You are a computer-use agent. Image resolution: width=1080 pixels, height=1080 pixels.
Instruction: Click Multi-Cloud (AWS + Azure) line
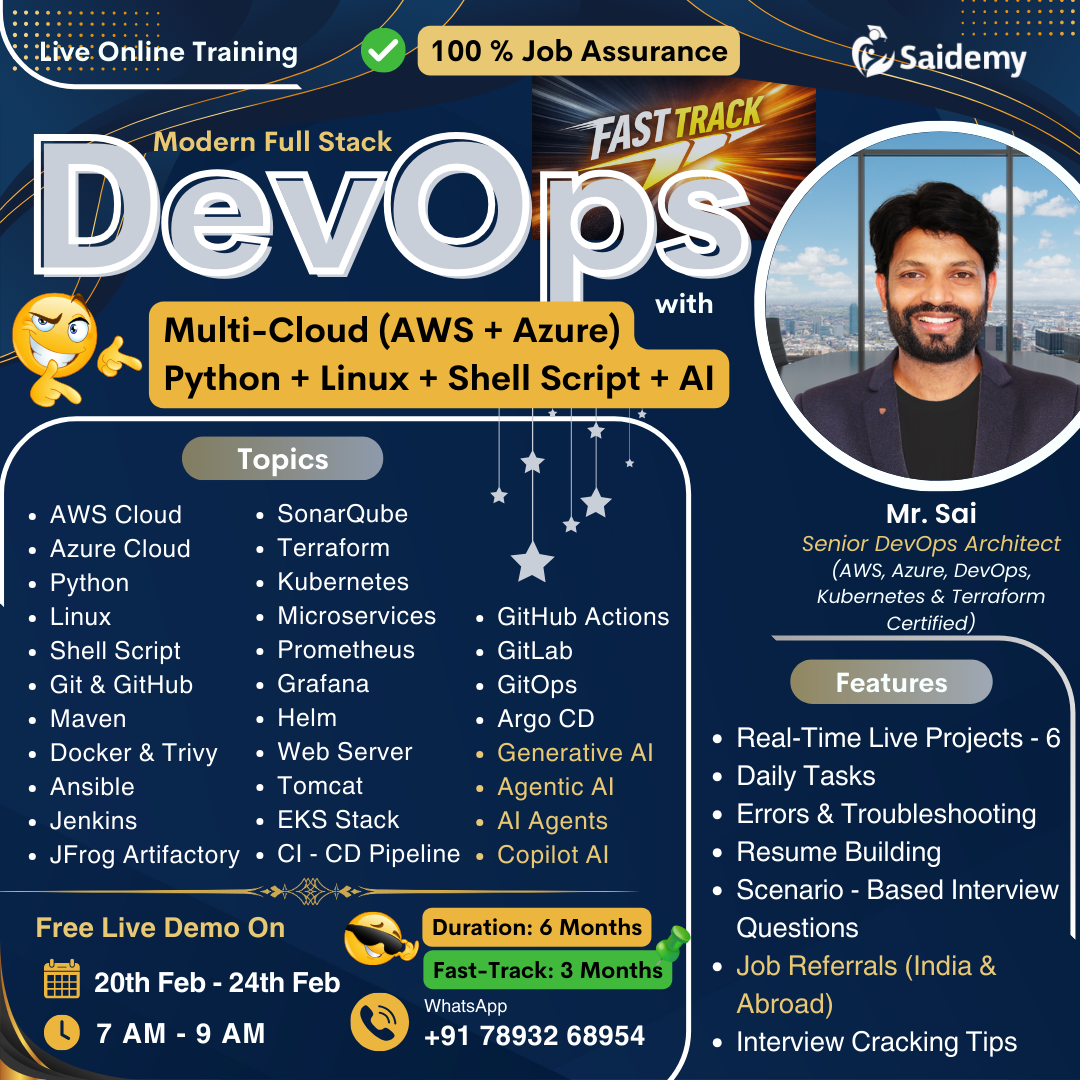pyautogui.click(x=392, y=330)
